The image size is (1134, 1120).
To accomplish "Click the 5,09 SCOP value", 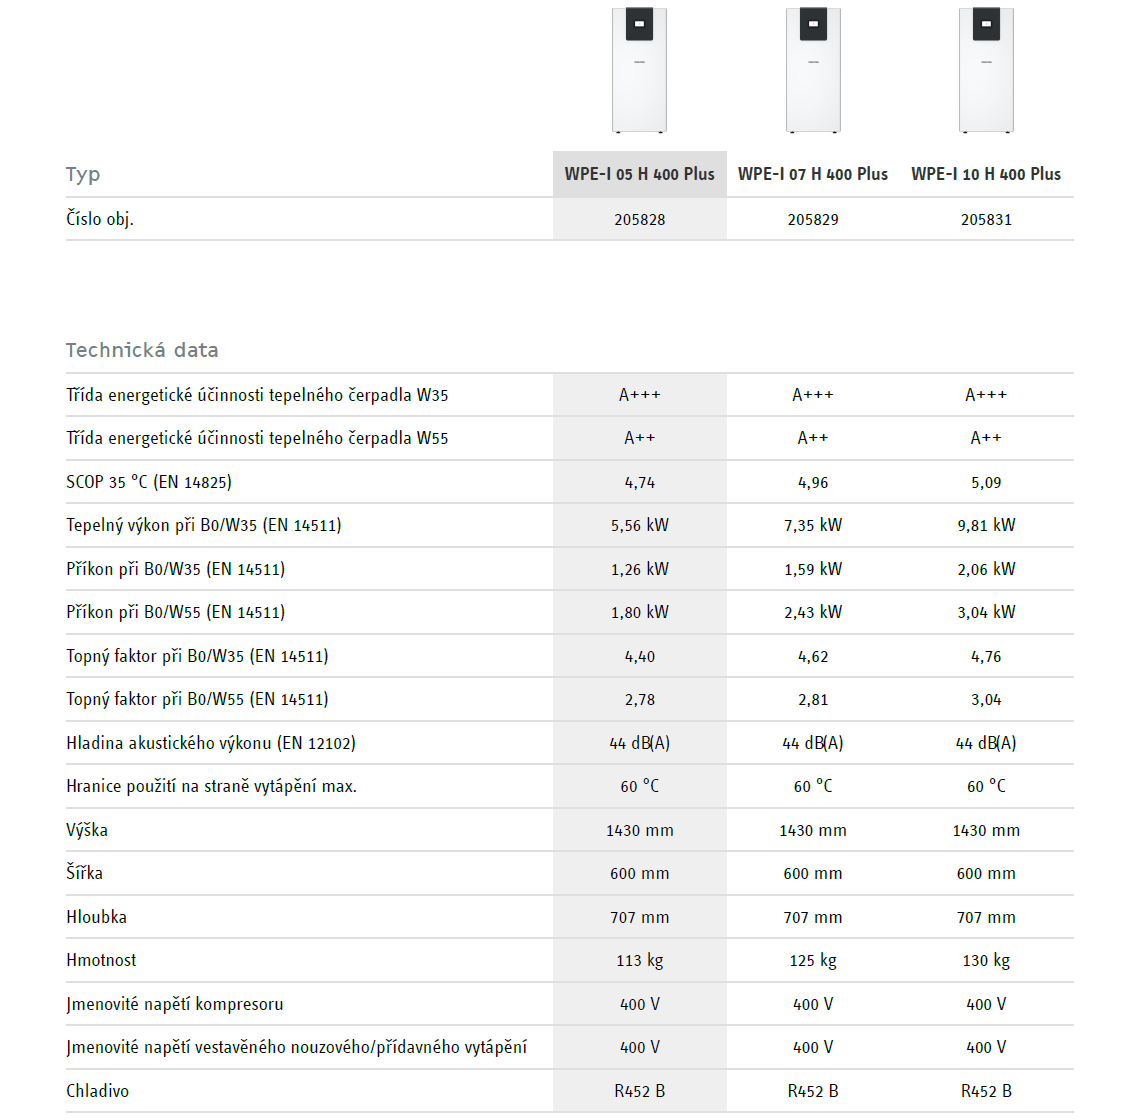I will [986, 483].
